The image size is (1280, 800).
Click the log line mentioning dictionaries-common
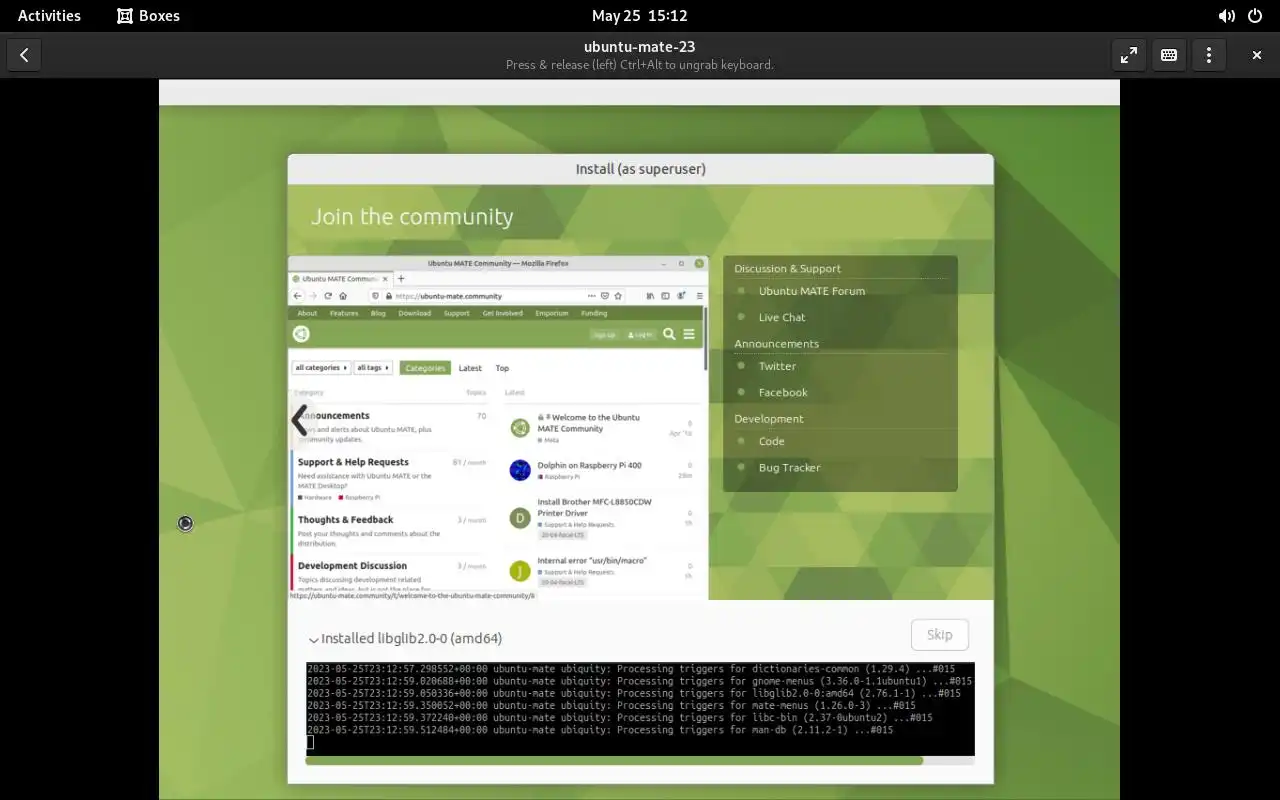point(631,669)
